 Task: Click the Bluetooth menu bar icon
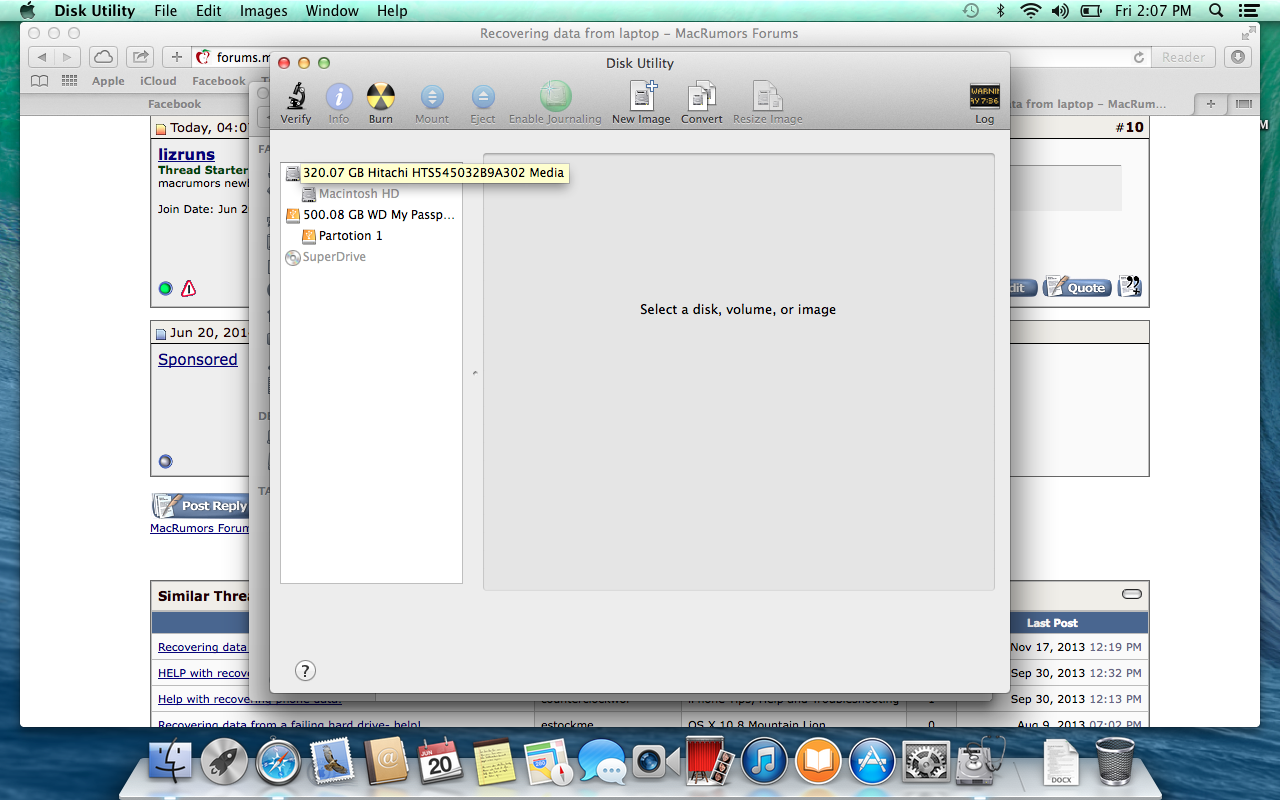(1000, 11)
